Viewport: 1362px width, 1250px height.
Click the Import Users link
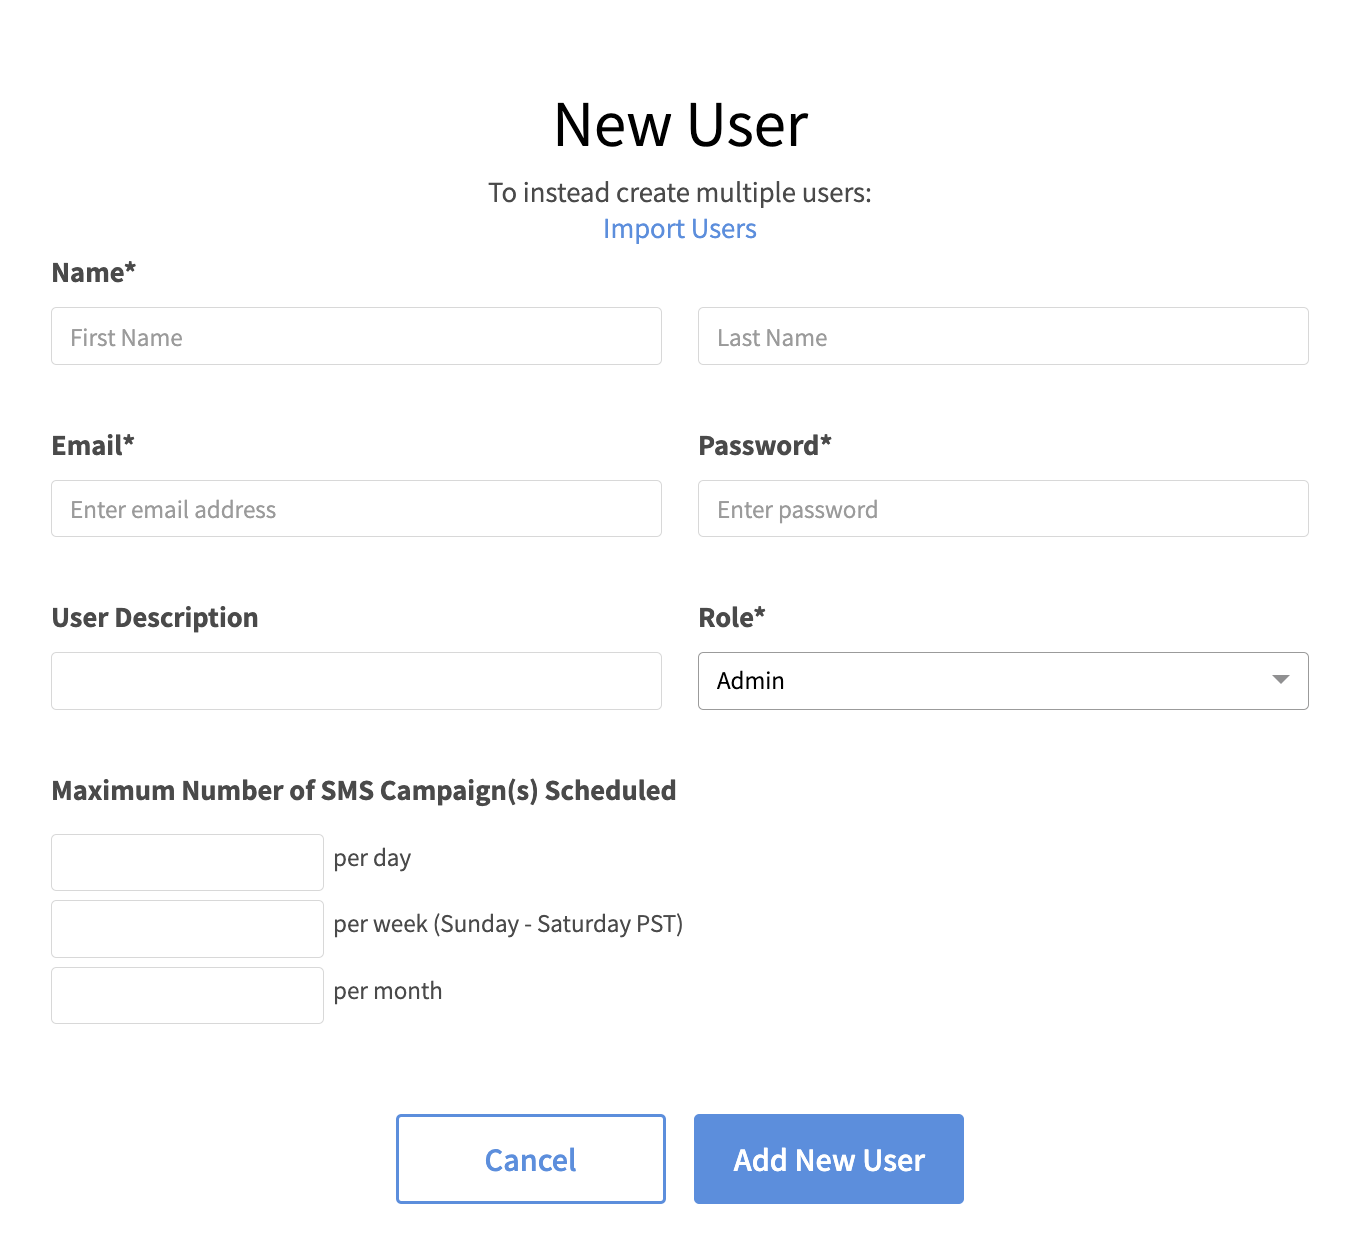coord(680,229)
